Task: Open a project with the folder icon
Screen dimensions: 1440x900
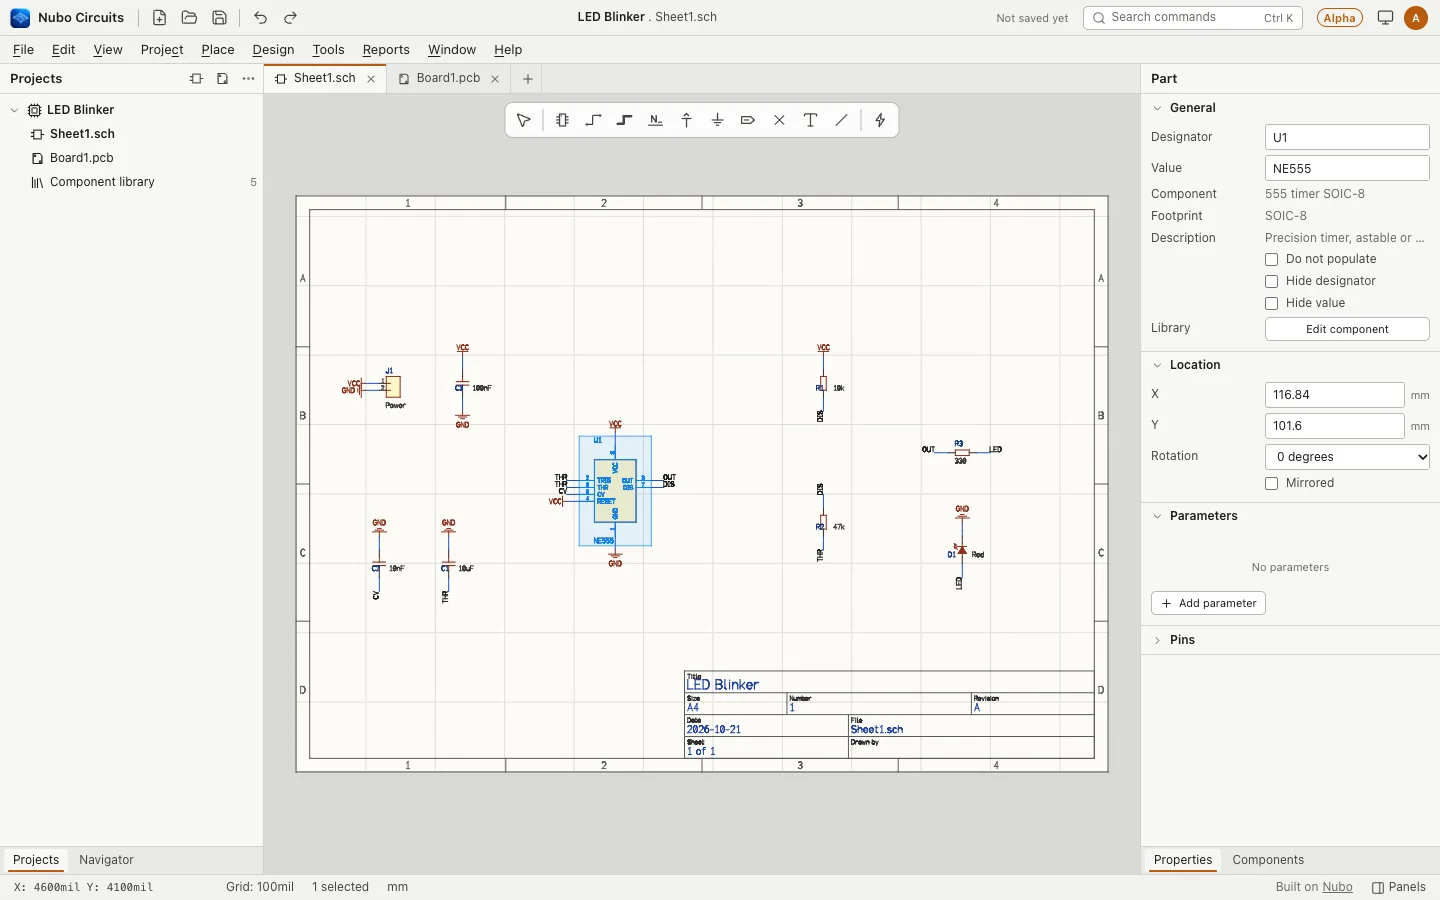Action: 189,18
